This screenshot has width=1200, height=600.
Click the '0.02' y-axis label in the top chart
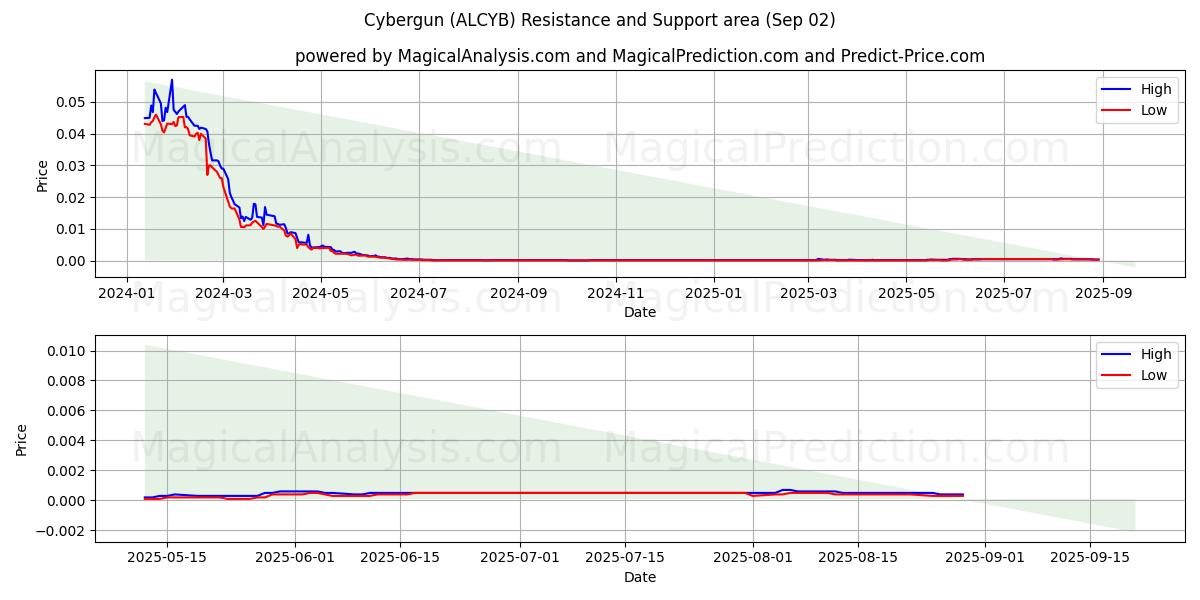(73, 197)
